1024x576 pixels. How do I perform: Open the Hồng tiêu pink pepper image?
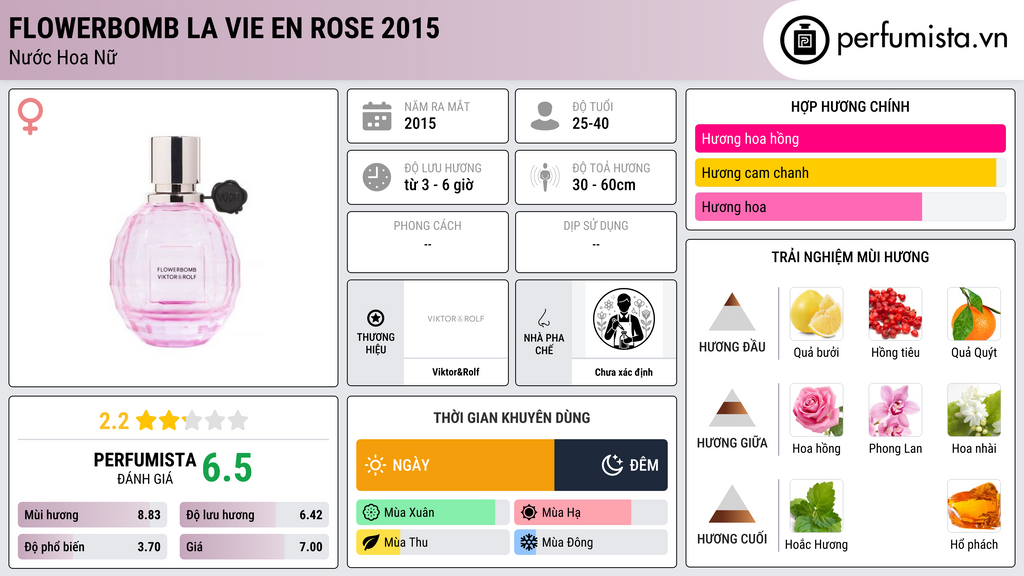pyautogui.click(x=895, y=314)
